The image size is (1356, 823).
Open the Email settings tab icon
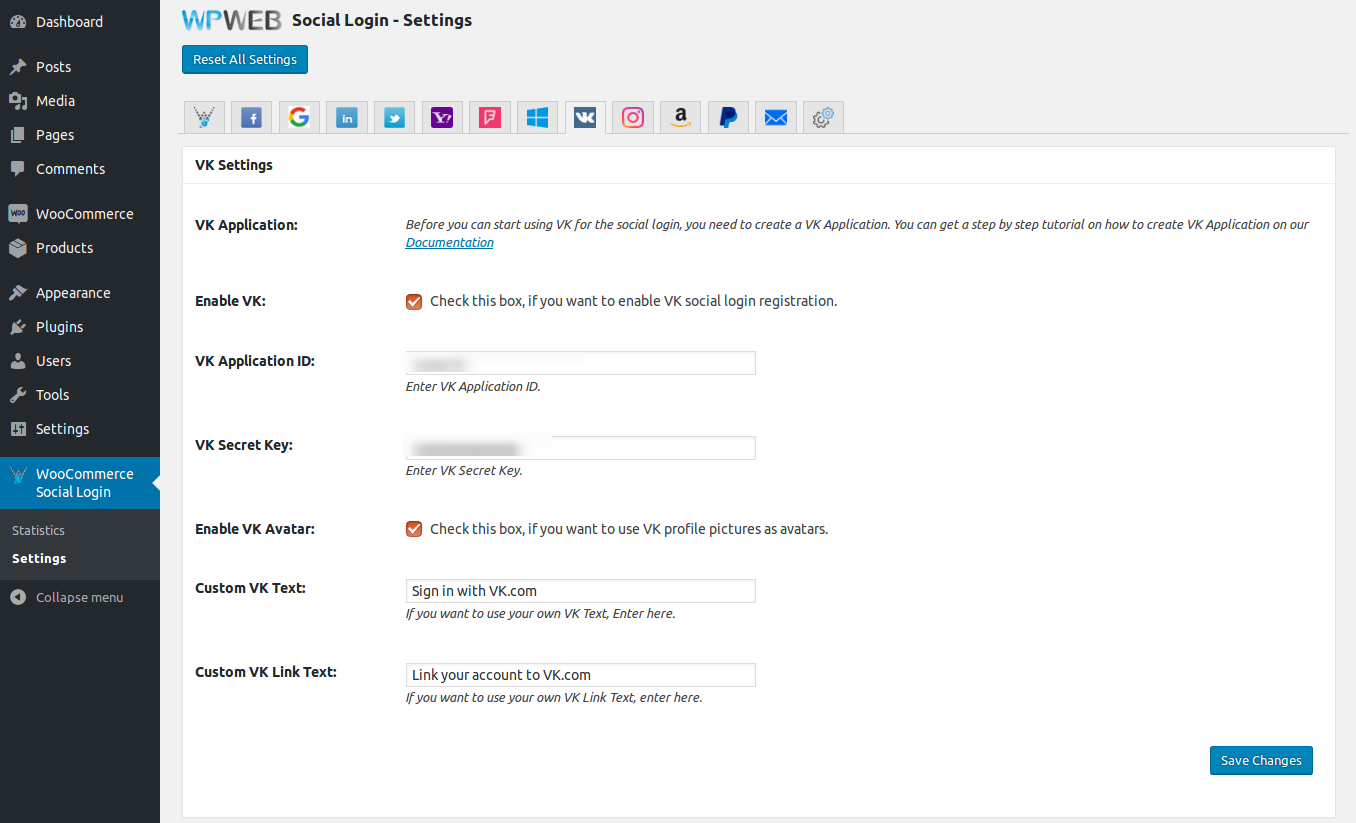tap(776, 118)
